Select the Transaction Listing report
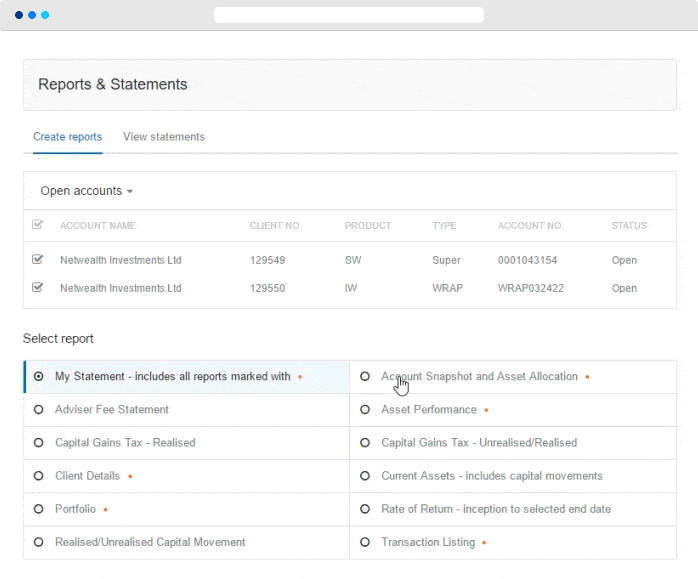Screen dimensions: 698x579 (x=365, y=542)
